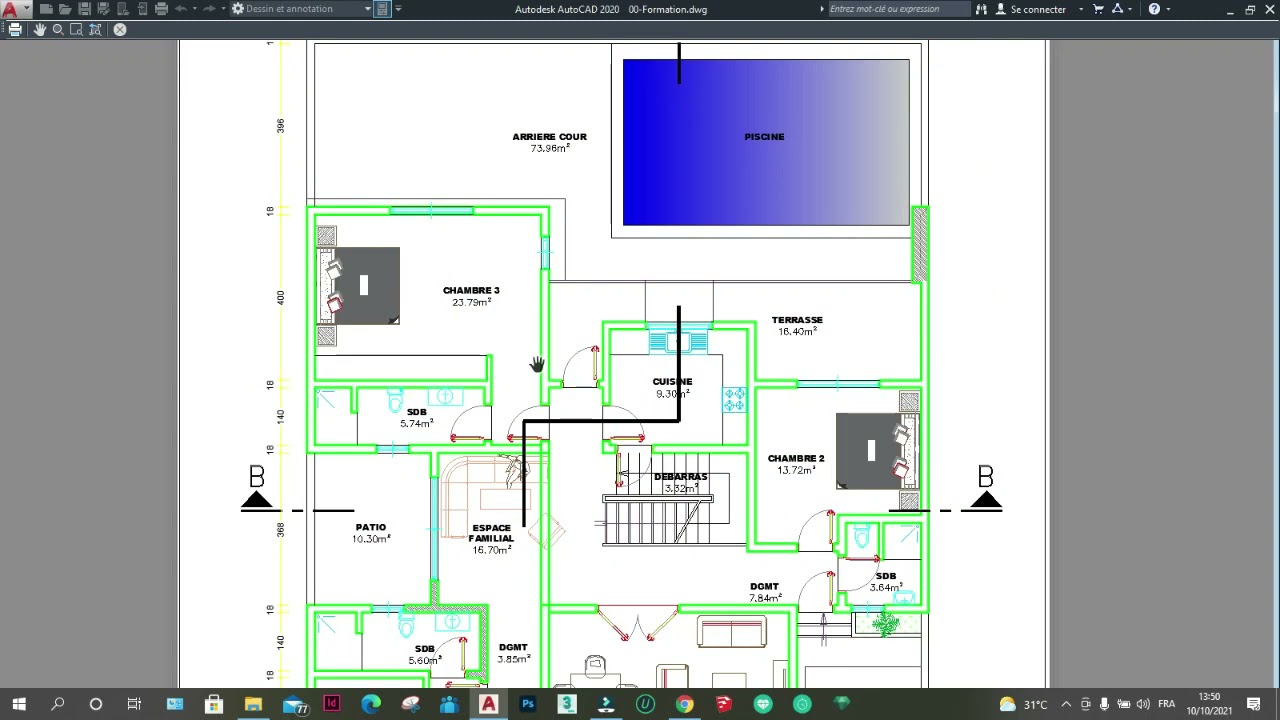Open SketchUp from the taskbar
Image resolution: width=1280 pixels, height=720 pixels.
(x=723, y=704)
